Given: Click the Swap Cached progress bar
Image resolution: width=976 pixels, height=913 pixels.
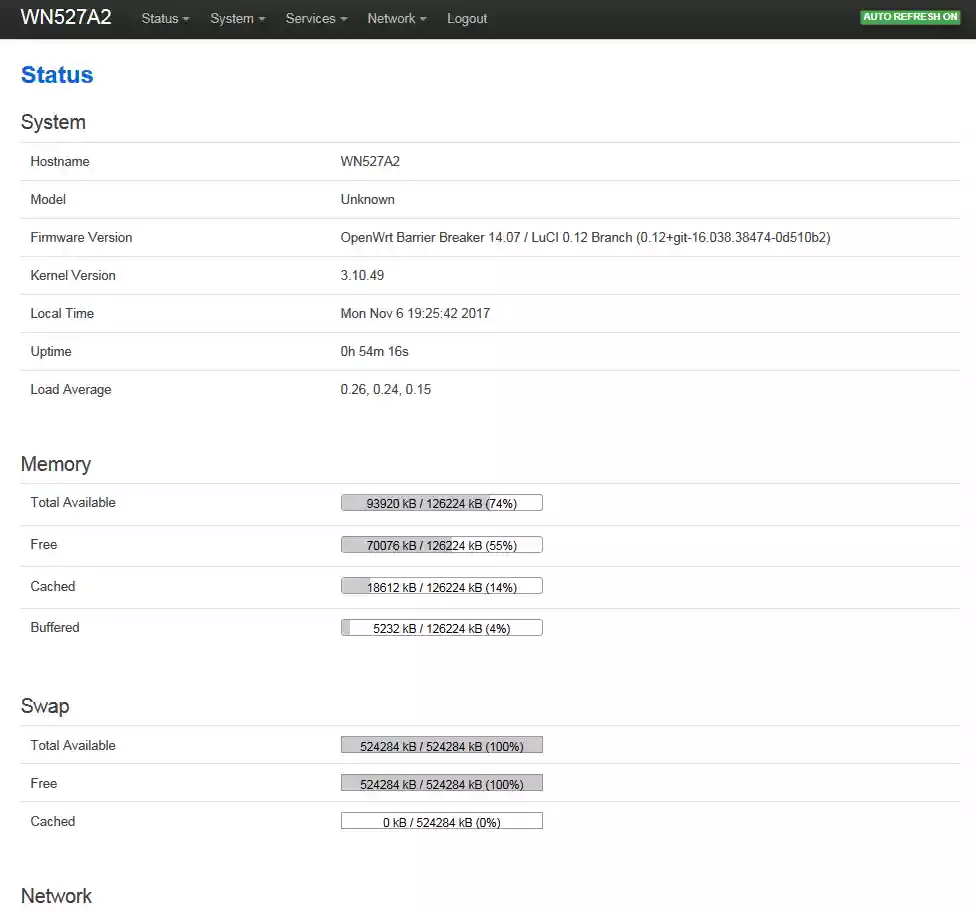Looking at the screenshot, I should pyautogui.click(x=441, y=820).
